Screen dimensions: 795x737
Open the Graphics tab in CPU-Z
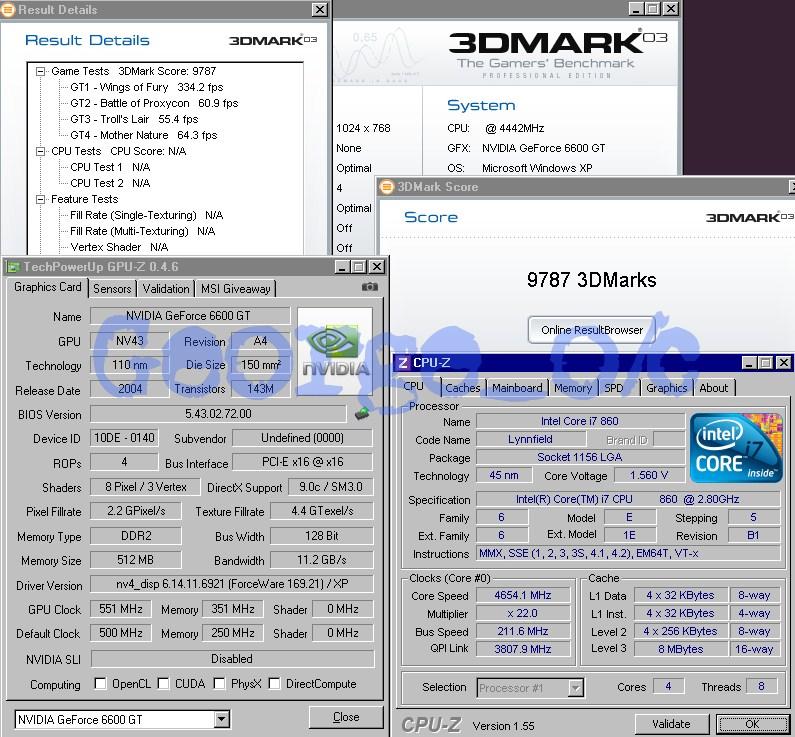coord(667,388)
